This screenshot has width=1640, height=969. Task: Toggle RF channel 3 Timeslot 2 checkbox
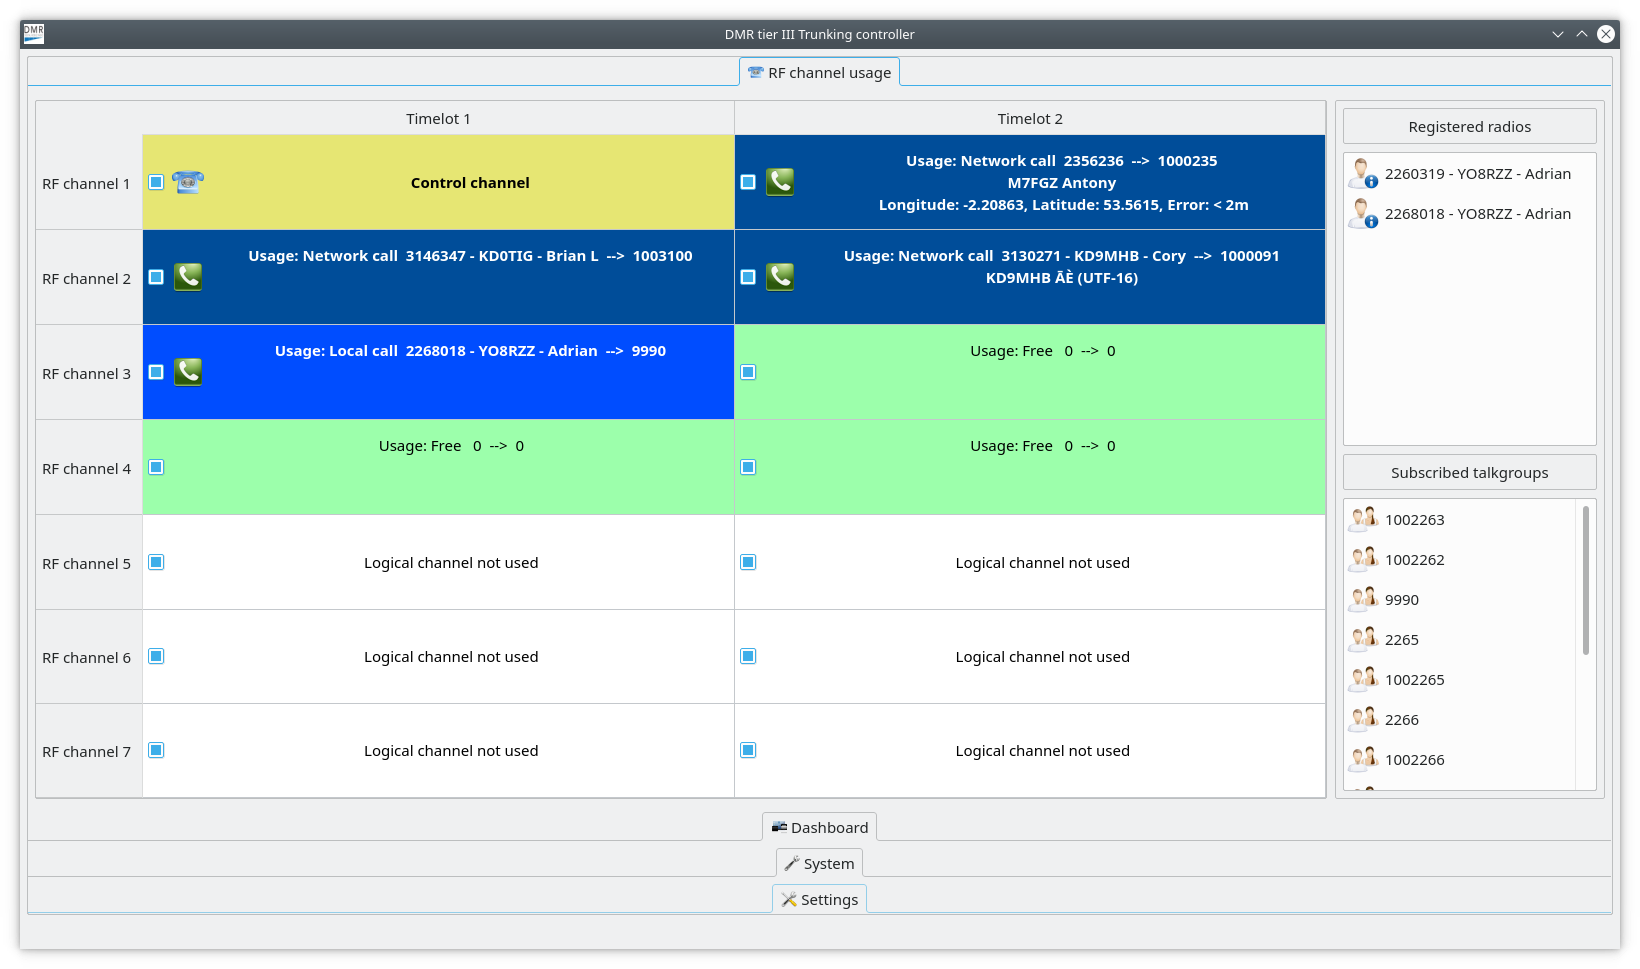[x=748, y=372]
